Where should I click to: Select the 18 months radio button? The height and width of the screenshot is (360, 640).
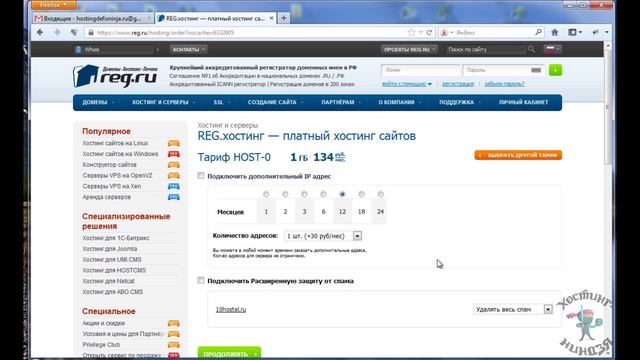click(361, 194)
